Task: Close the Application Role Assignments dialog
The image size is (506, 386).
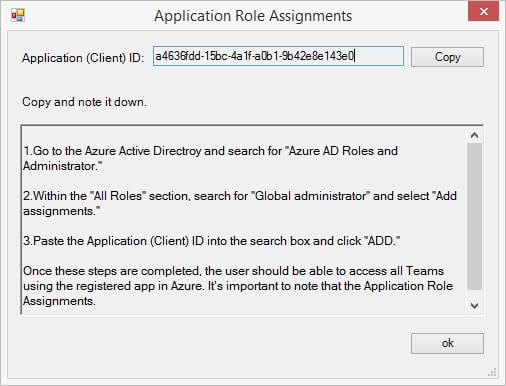Action: click(483, 12)
